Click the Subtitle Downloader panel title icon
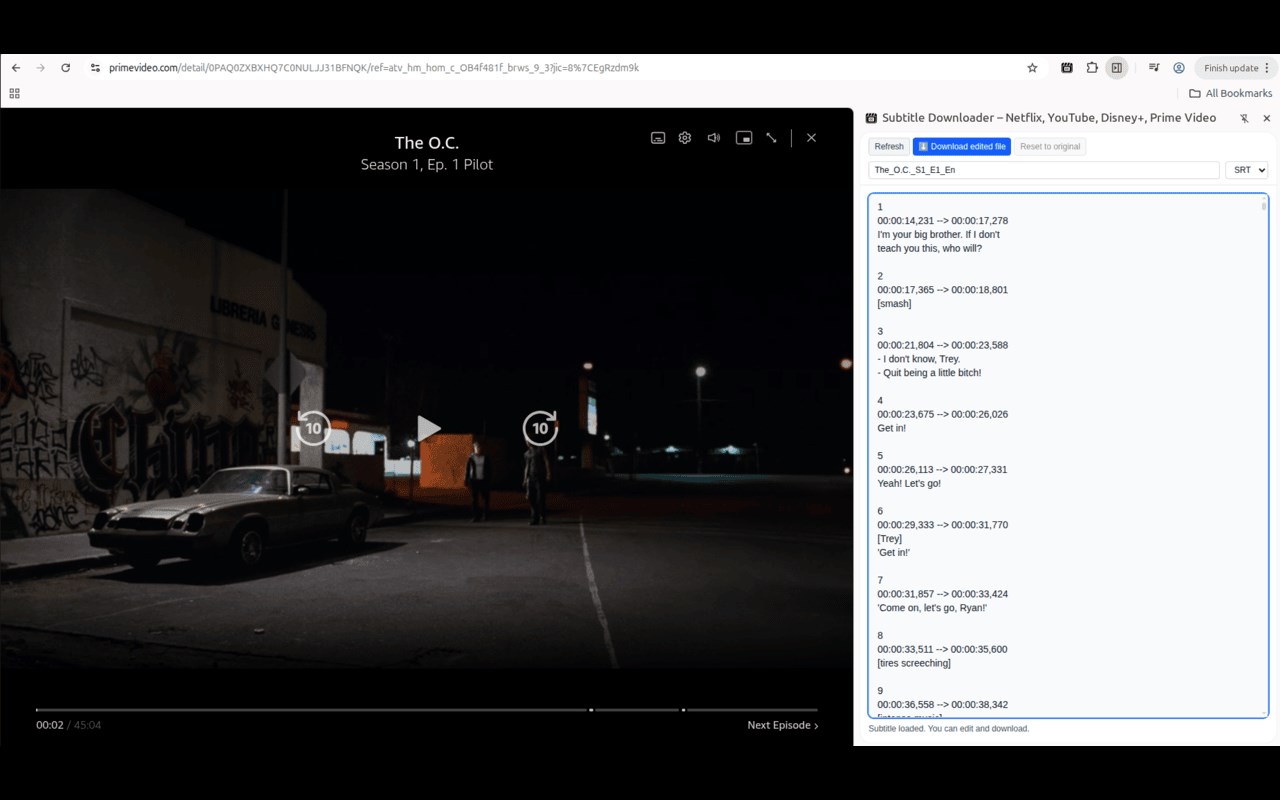This screenshot has width=1280, height=800. (x=871, y=118)
